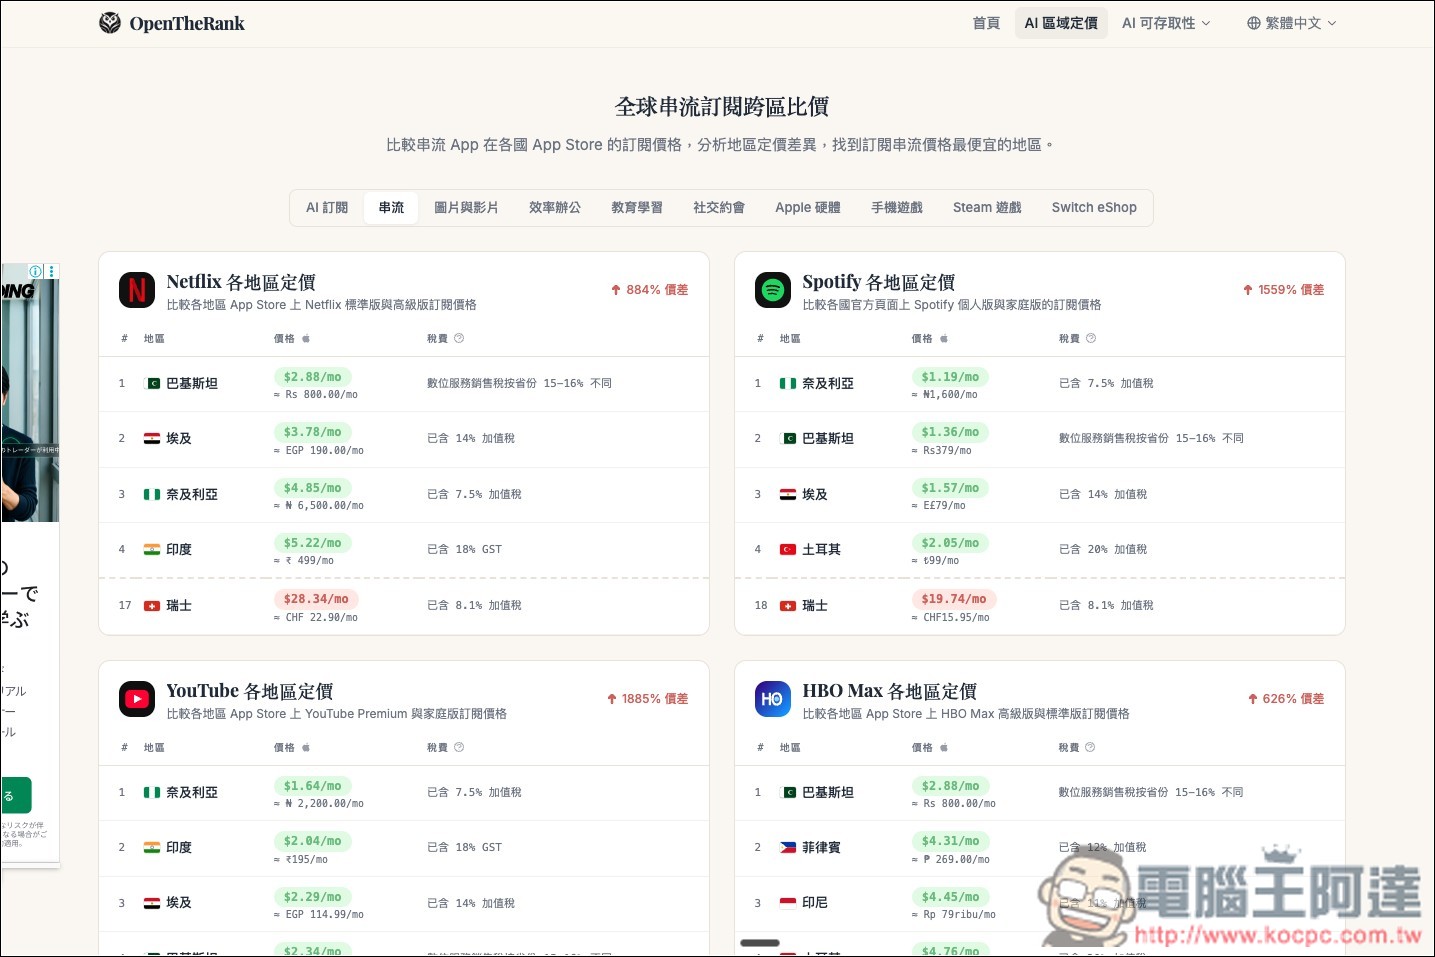Open the Spotify app icon
Image resolution: width=1435 pixels, height=957 pixels.
(x=773, y=290)
